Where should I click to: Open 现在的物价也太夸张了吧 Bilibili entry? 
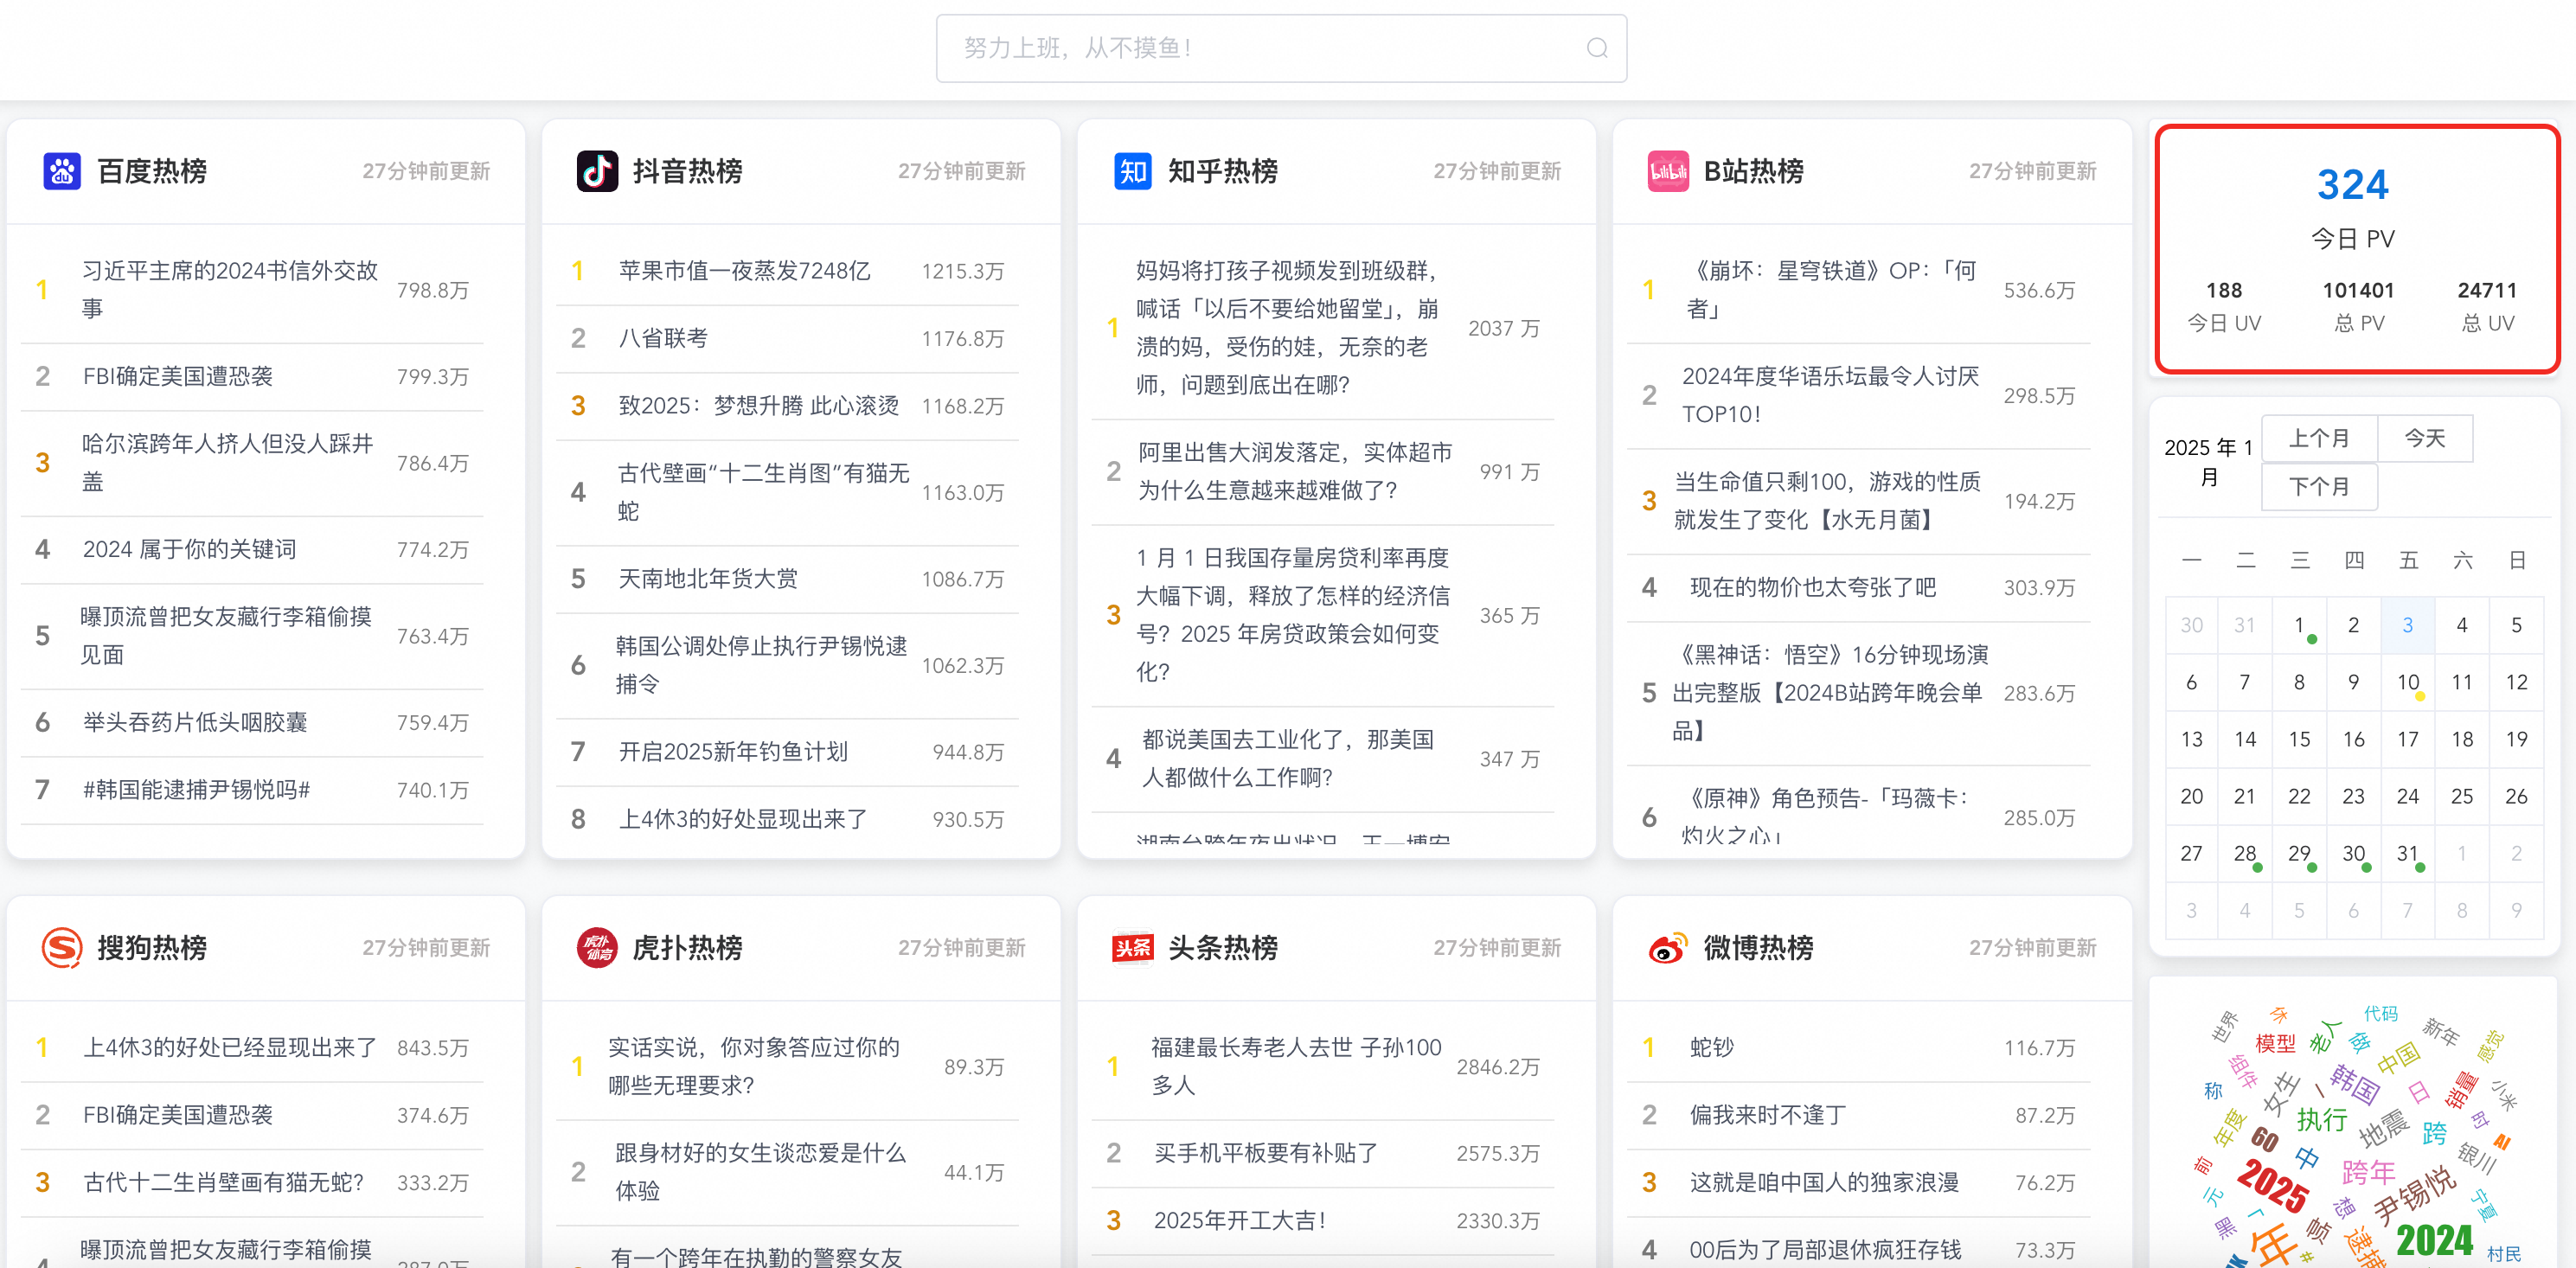(1812, 587)
